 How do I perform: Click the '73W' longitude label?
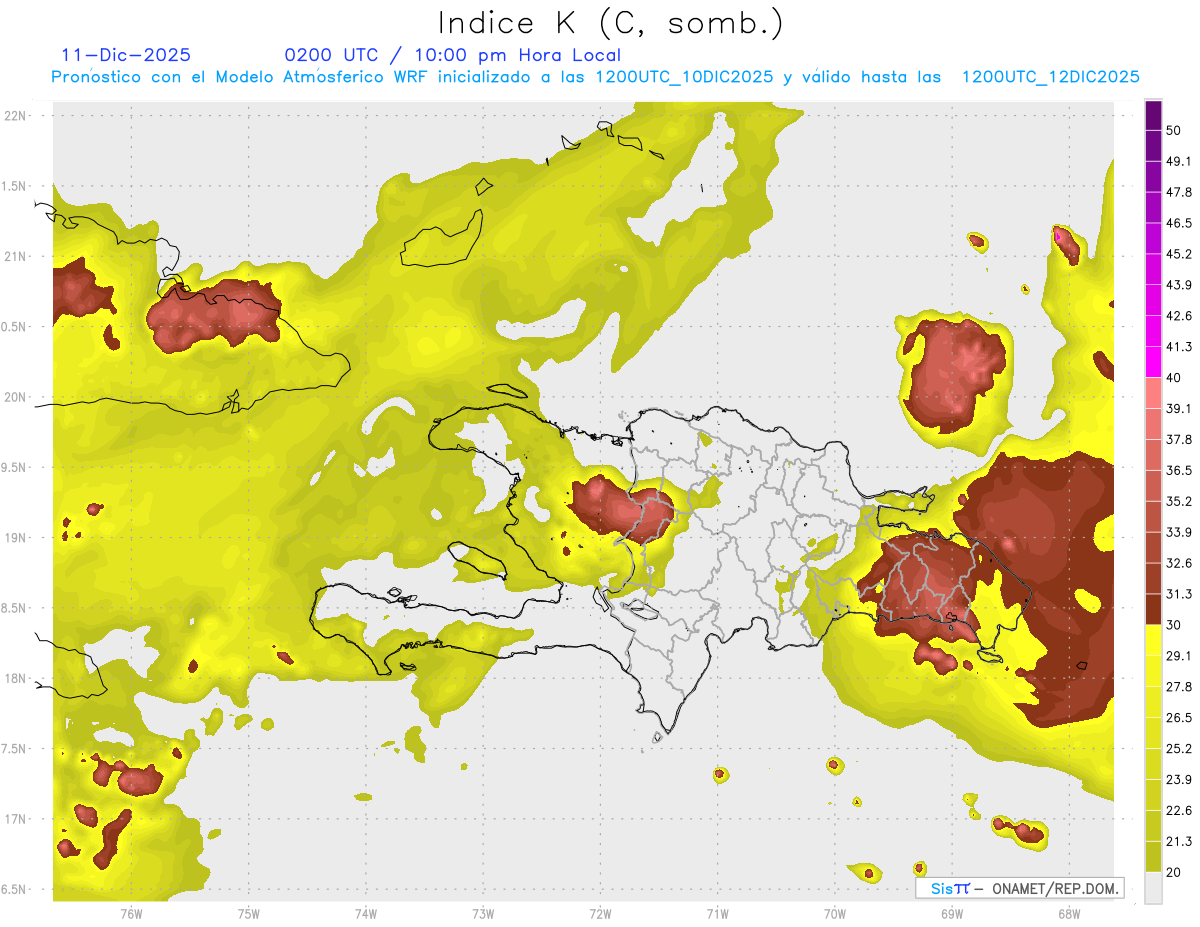point(483,913)
